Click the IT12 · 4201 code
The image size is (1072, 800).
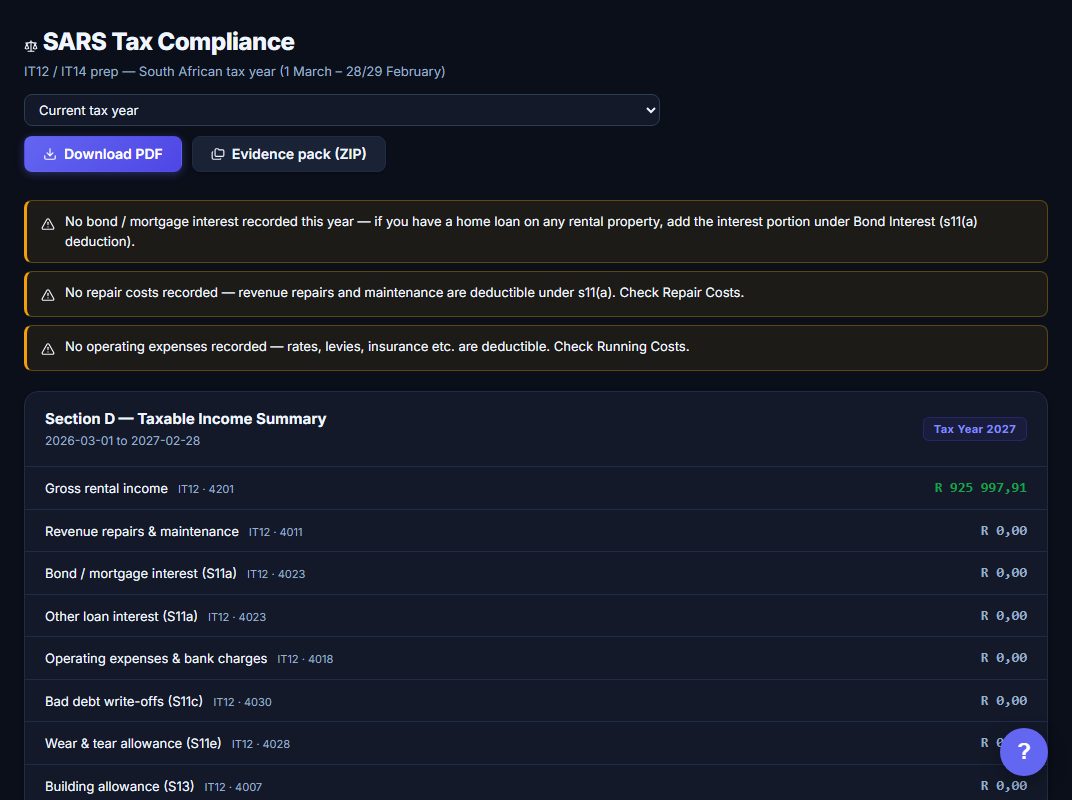(206, 489)
